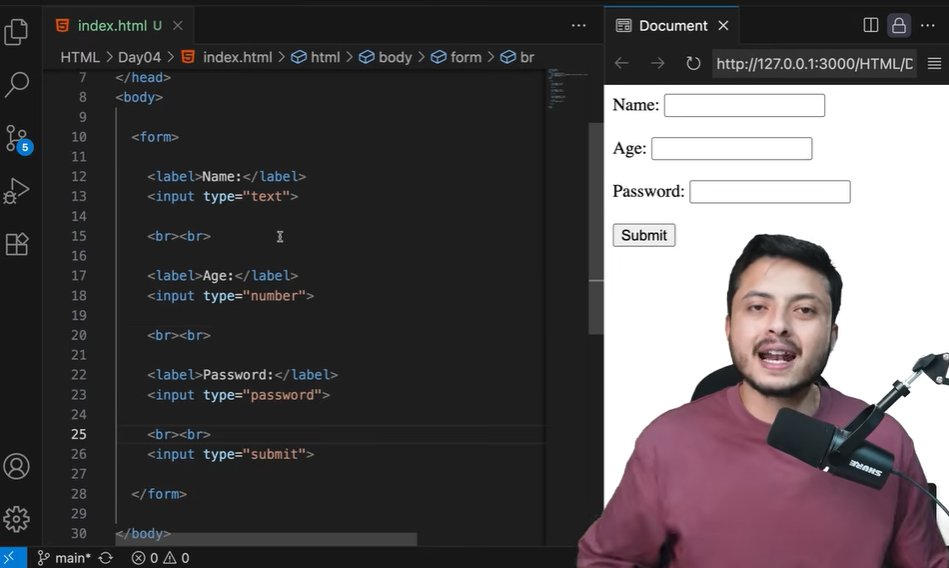This screenshot has width=949, height=568.
Task: Open the Extensions view icon
Action: click(x=17, y=244)
